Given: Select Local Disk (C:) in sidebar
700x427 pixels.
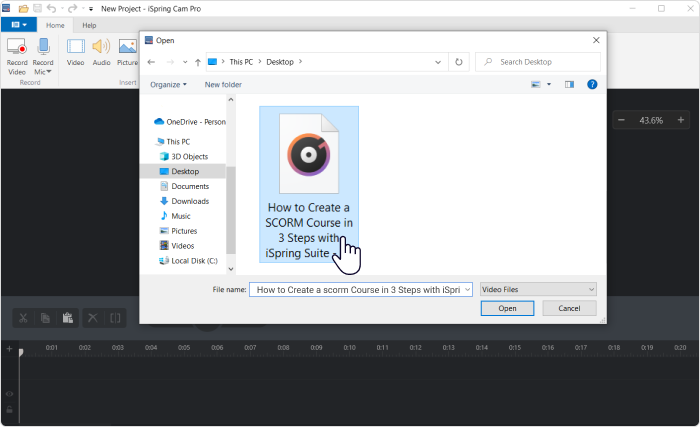Looking at the screenshot, I should point(188,261).
